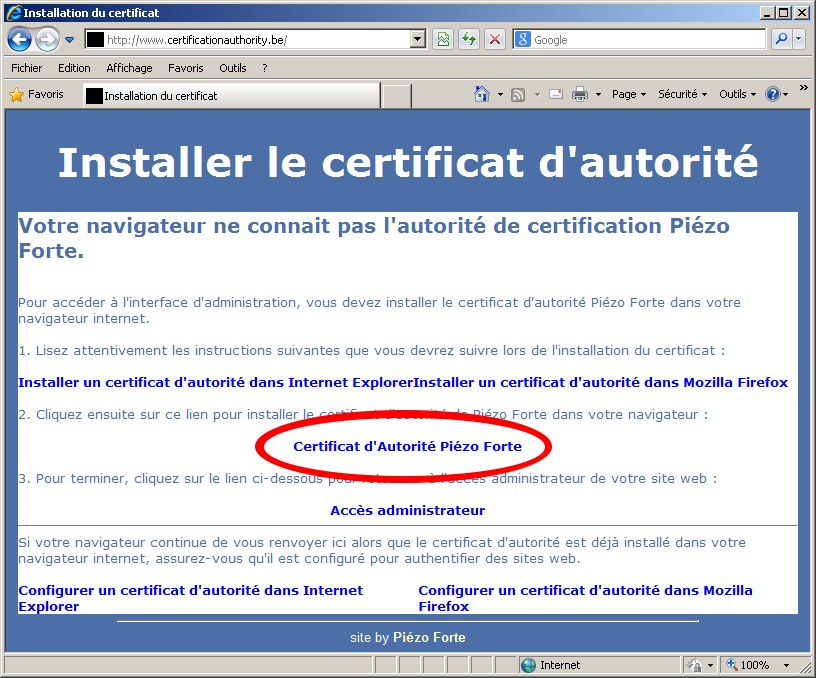Image resolution: width=816 pixels, height=678 pixels.
Task: Select the Installation du certificat tab
Action: [232, 96]
